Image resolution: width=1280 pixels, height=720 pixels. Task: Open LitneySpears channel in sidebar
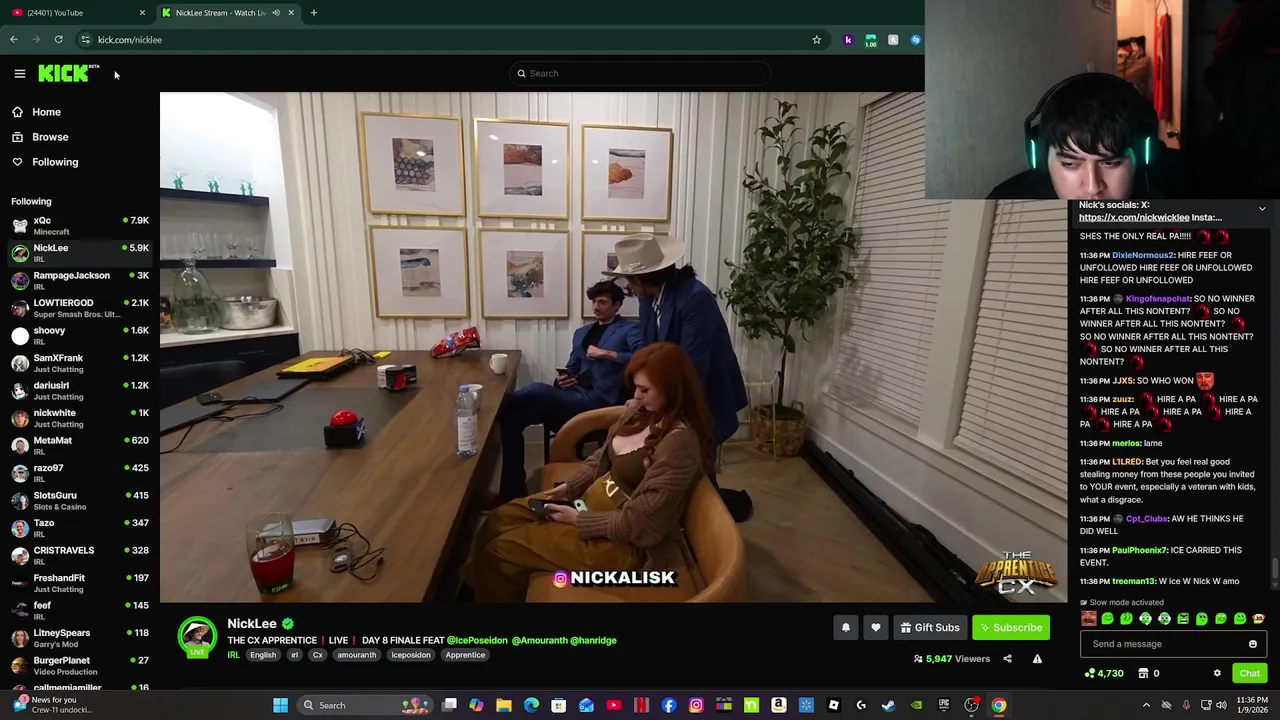click(x=80, y=638)
